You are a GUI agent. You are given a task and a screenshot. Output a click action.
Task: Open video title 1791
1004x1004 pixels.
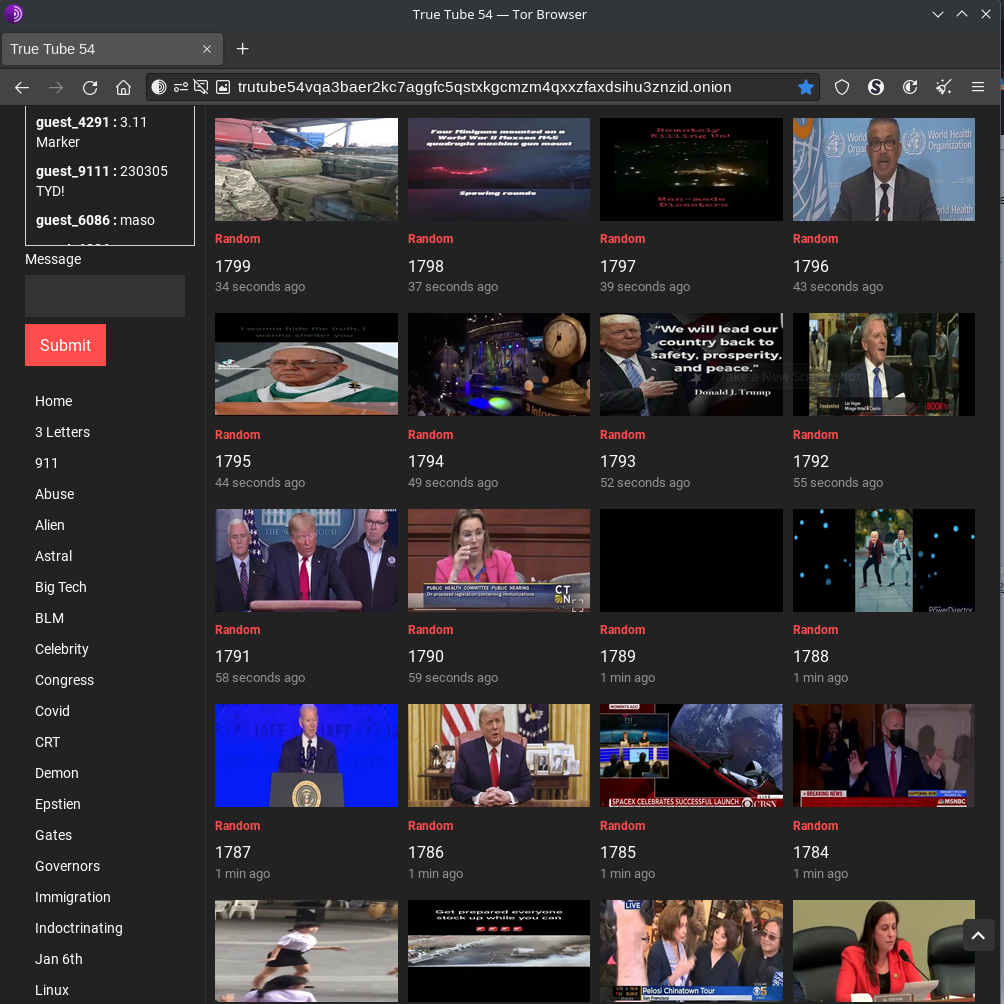tap(232, 656)
